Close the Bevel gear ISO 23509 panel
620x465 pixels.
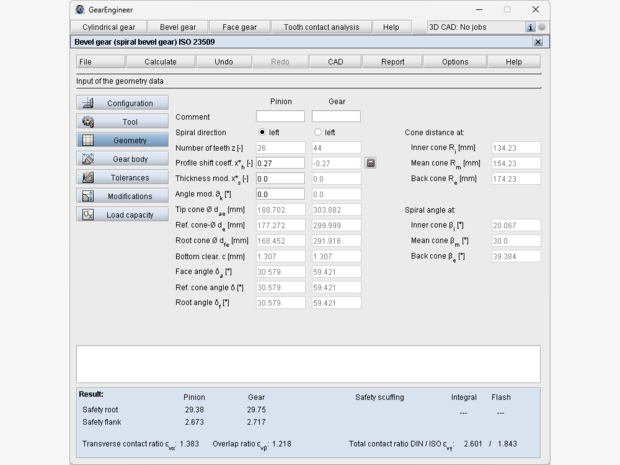pyautogui.click(x=539, y=42)
